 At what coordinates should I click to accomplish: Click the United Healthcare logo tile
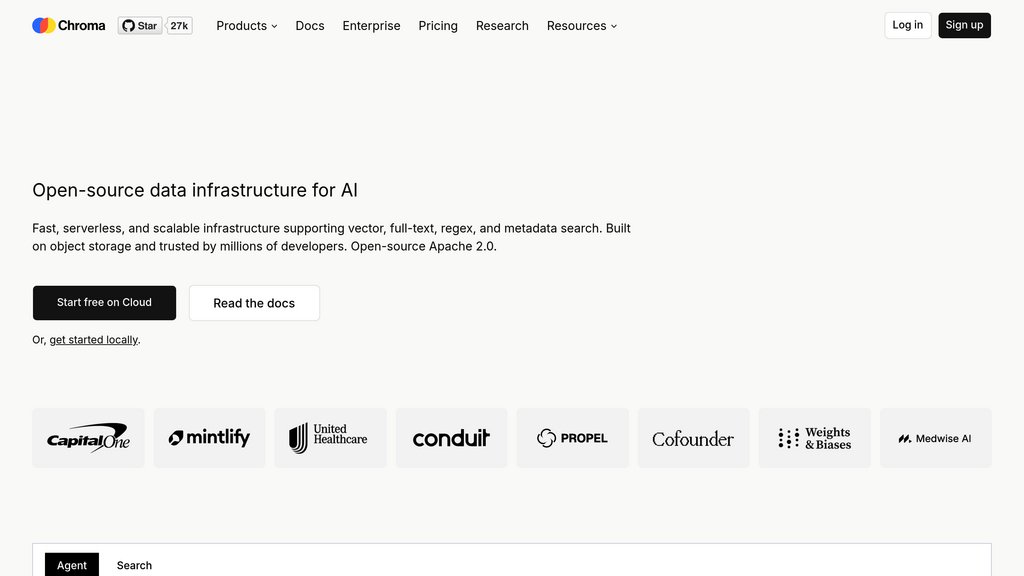[x=330, y=438]
